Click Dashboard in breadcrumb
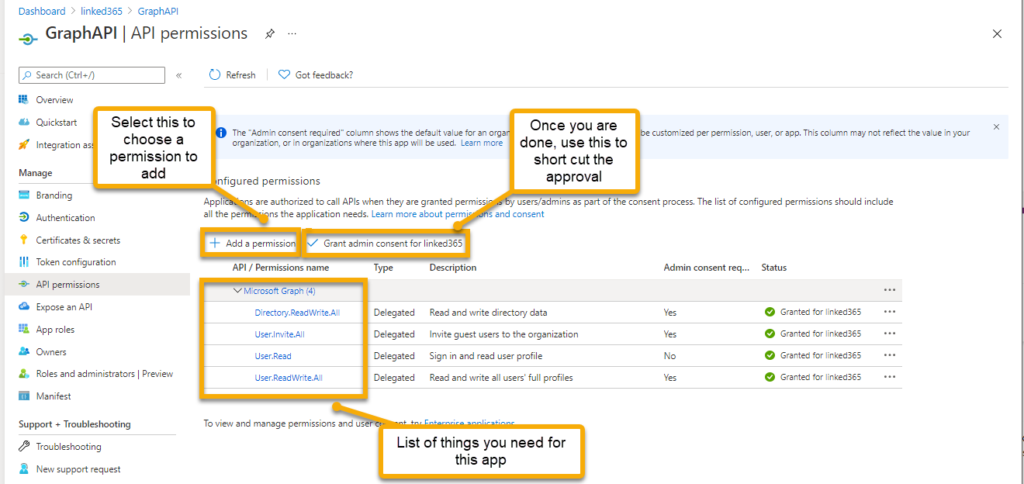 point(42,11)
